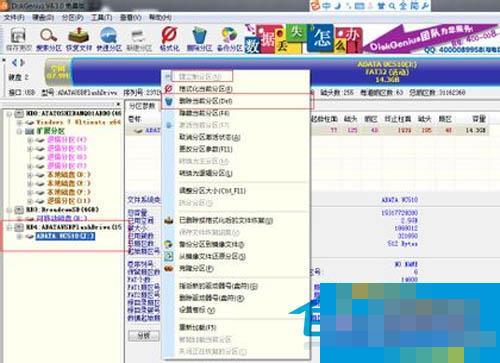Select Logical Partition (5) in tree
This screenshot has height=363, width=500.
click(x=67, y=148)
